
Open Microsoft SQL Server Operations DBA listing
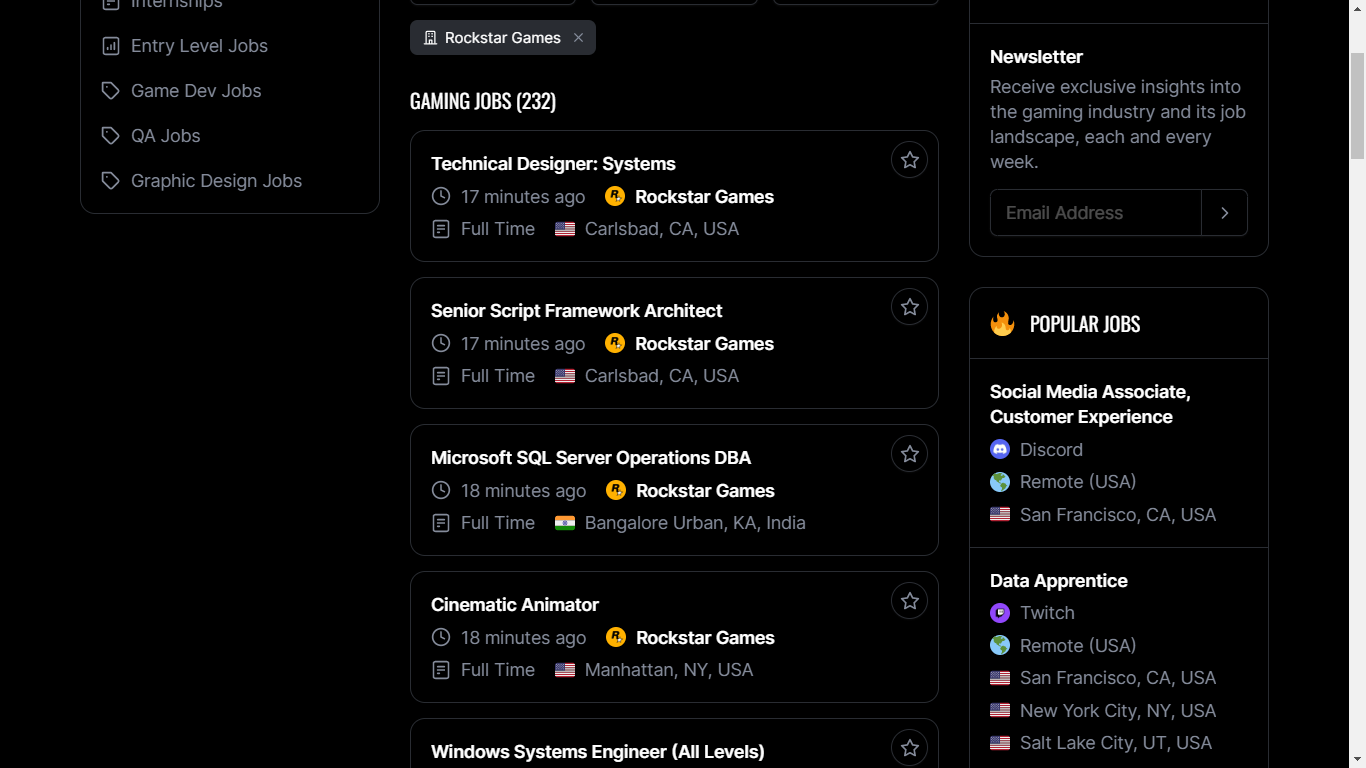[x=591, y=458]
